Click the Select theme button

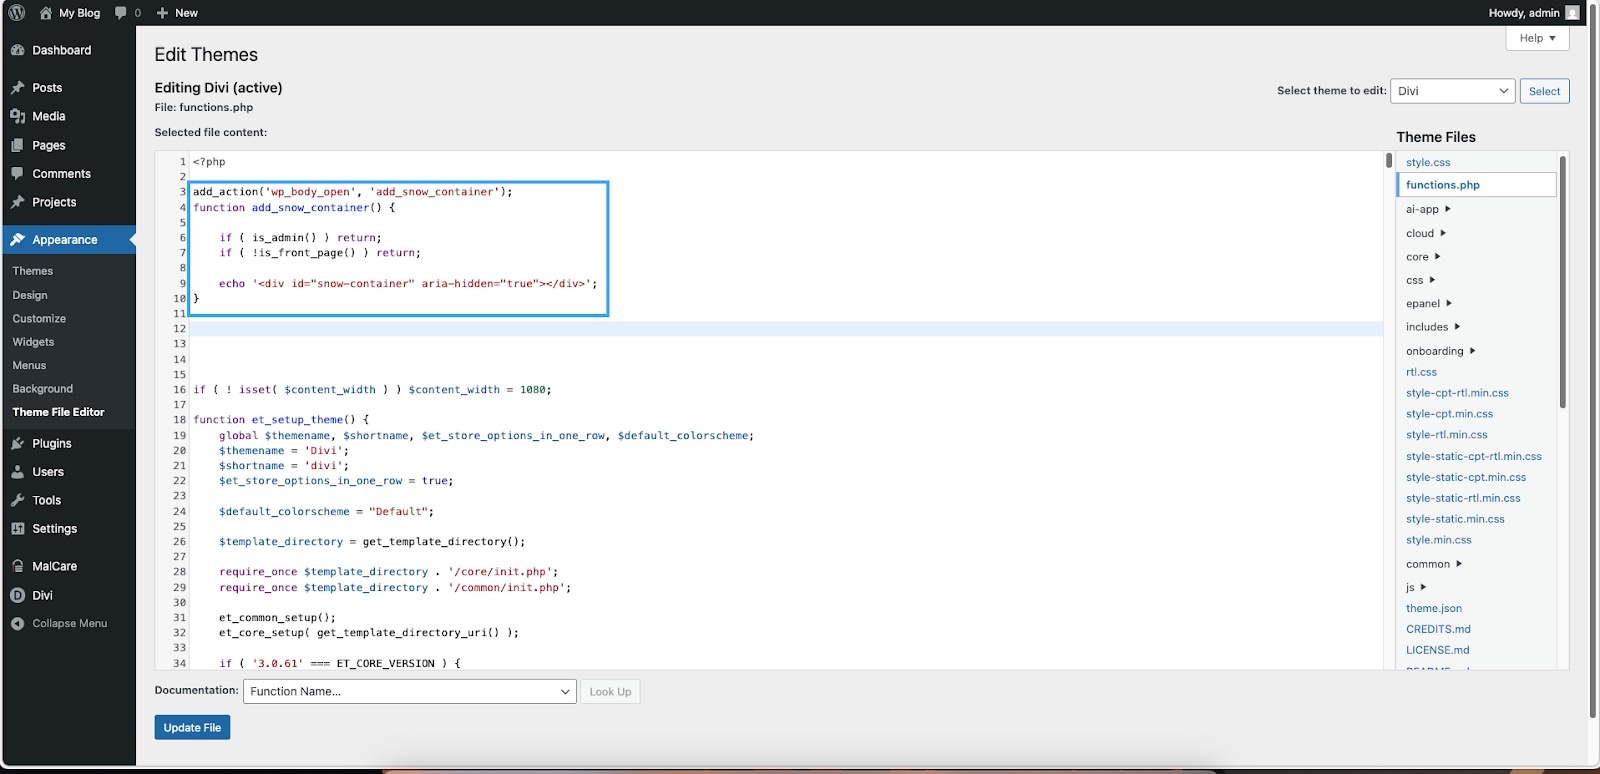[1544, 91]
